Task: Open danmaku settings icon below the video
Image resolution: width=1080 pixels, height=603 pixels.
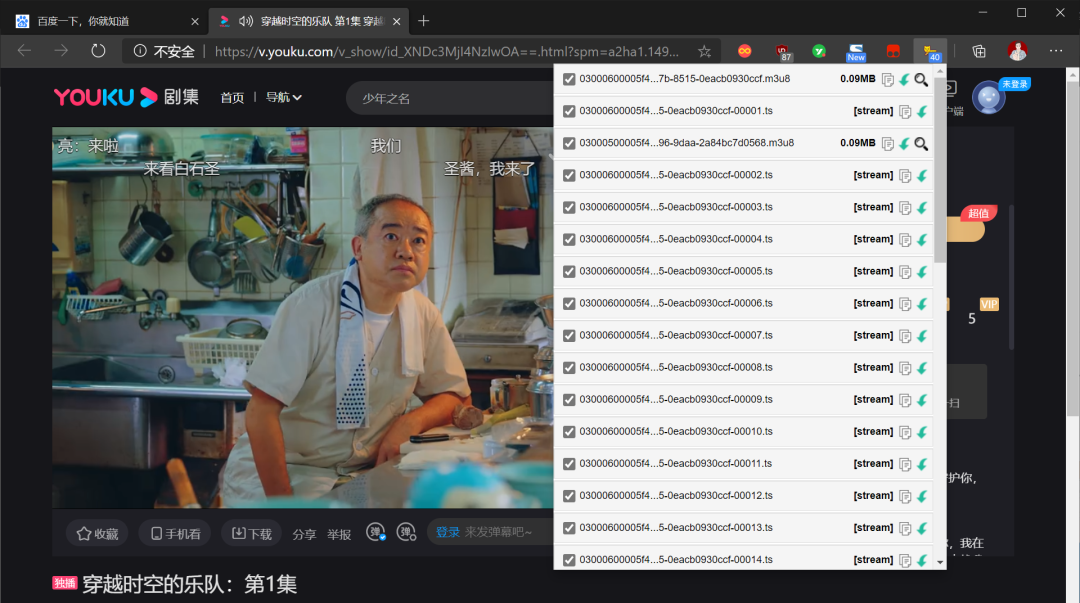Action: (x=406, y=532)
